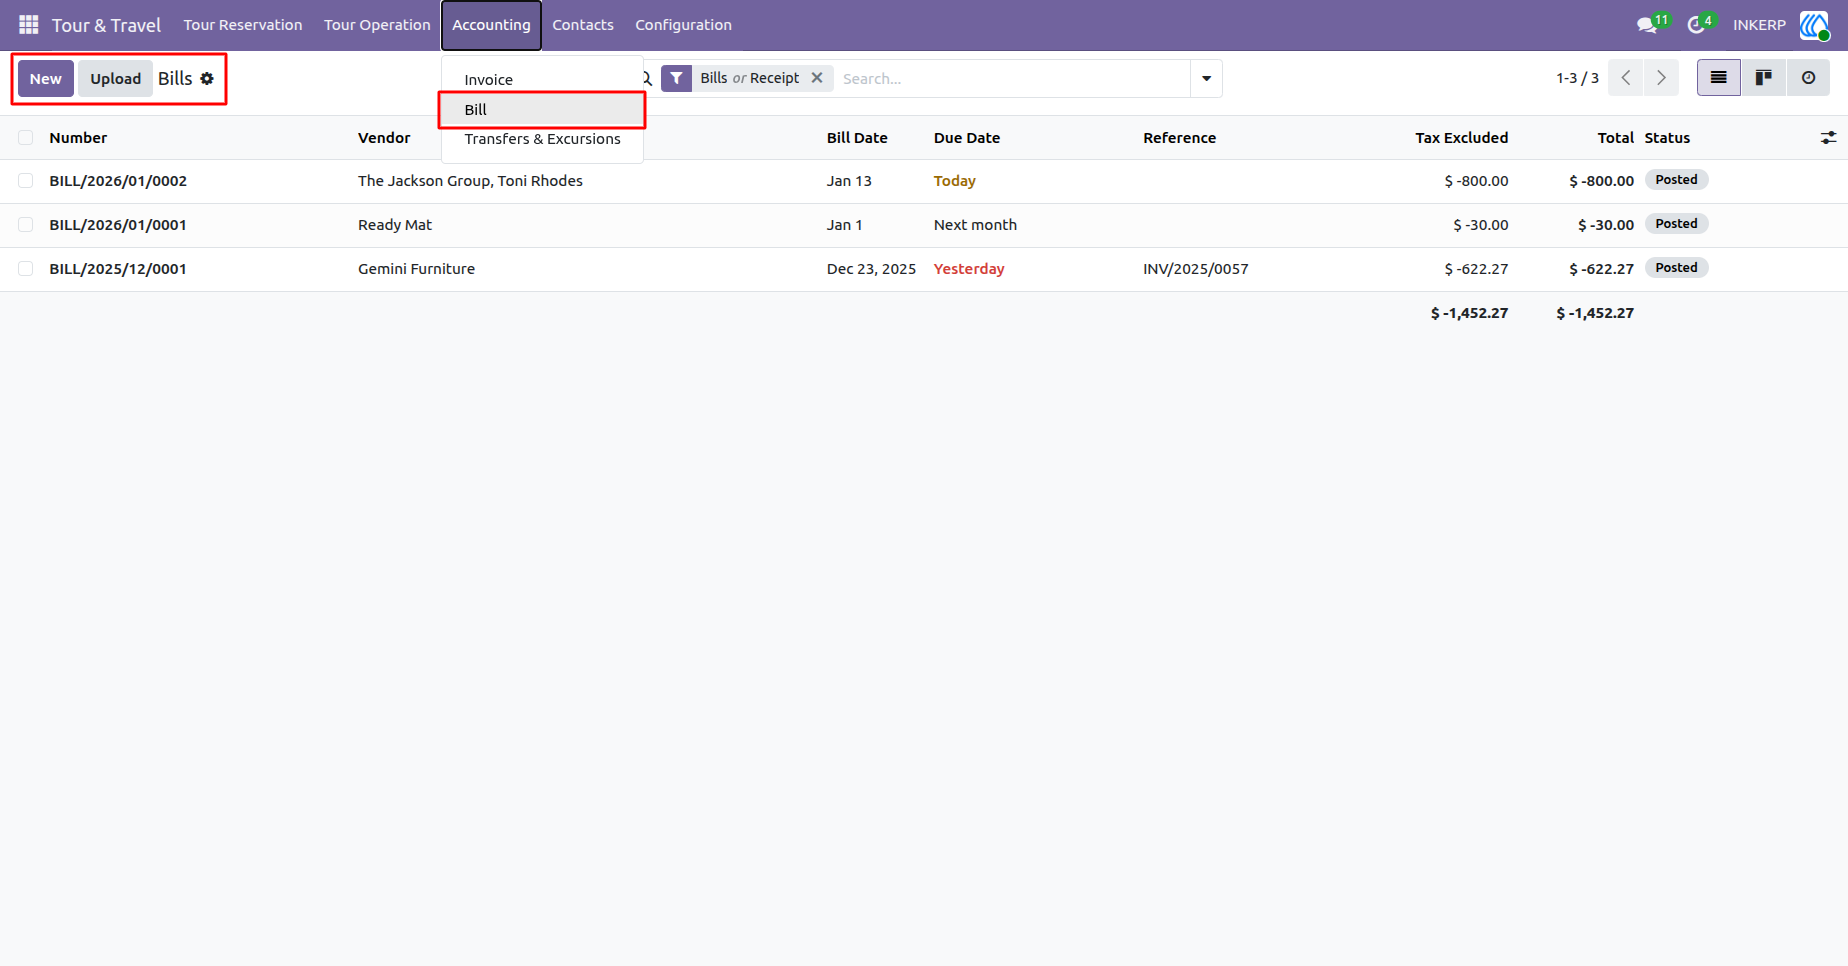Click the Upload button

pos(116,78)
